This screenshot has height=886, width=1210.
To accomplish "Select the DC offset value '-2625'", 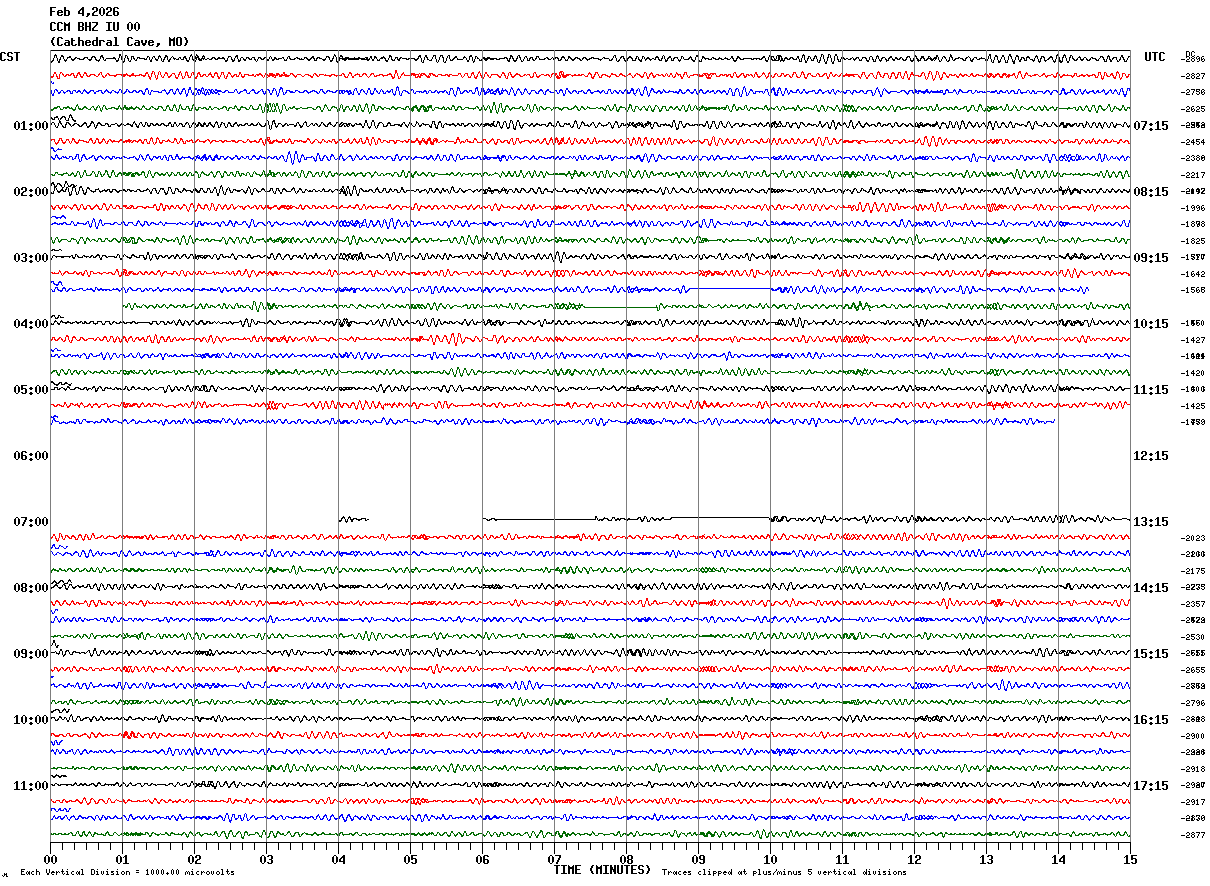I will [1194, 109].
